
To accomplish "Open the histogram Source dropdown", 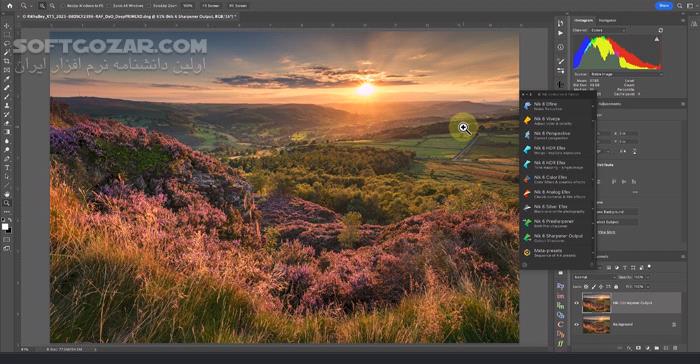I will coord(626,74).
